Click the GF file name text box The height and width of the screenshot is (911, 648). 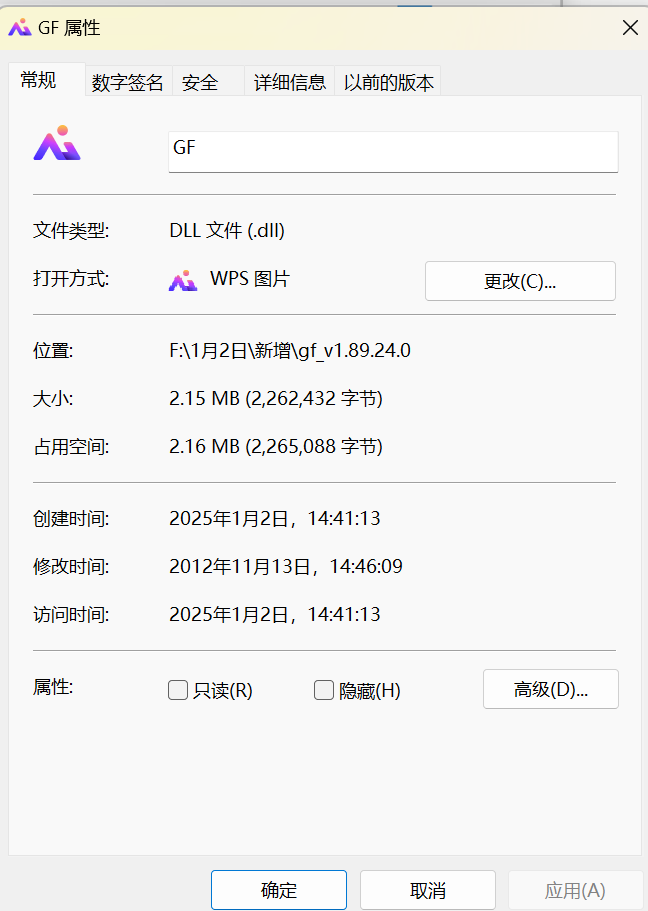click(x=392, y=151)
